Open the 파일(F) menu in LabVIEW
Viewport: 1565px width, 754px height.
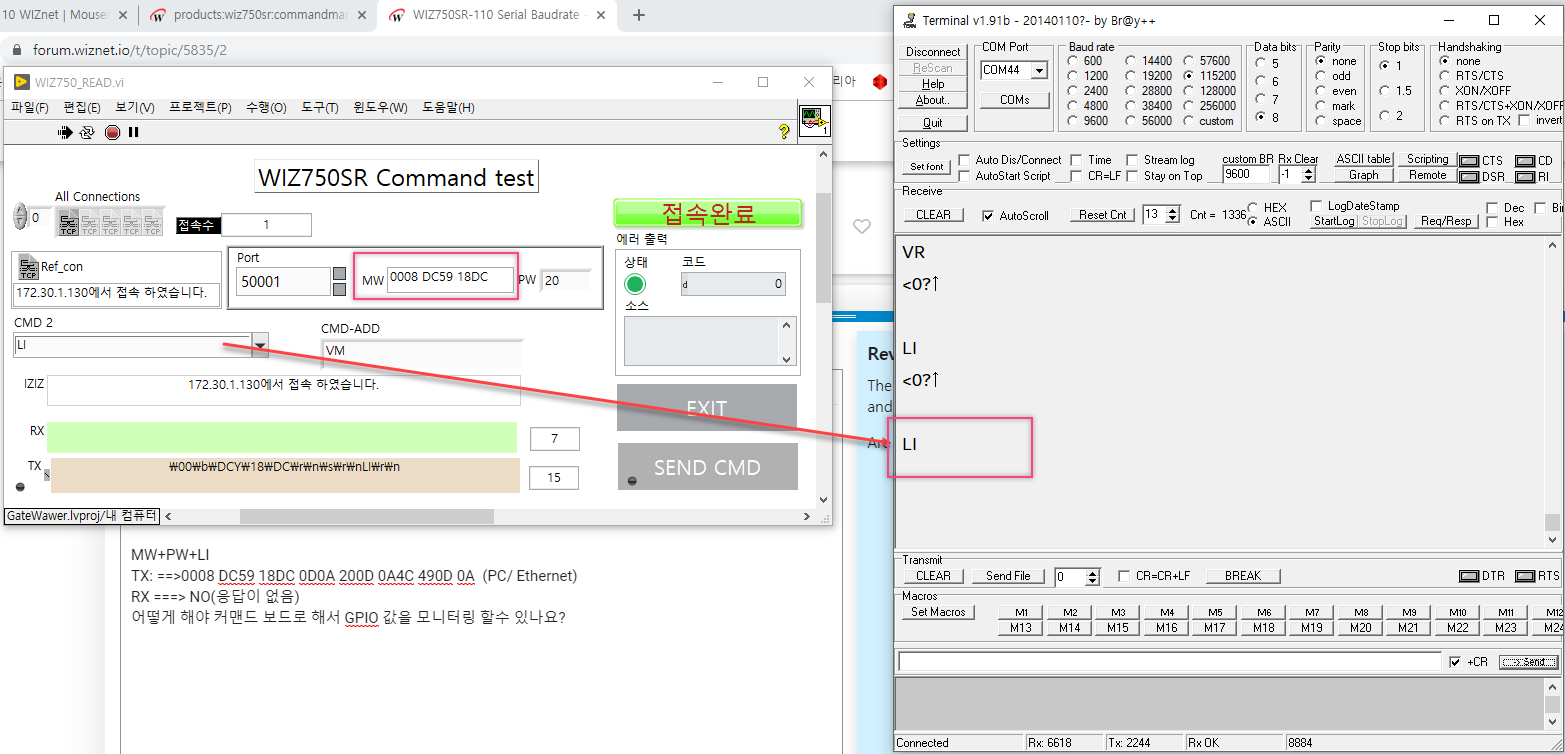click(x=30, y=107)
